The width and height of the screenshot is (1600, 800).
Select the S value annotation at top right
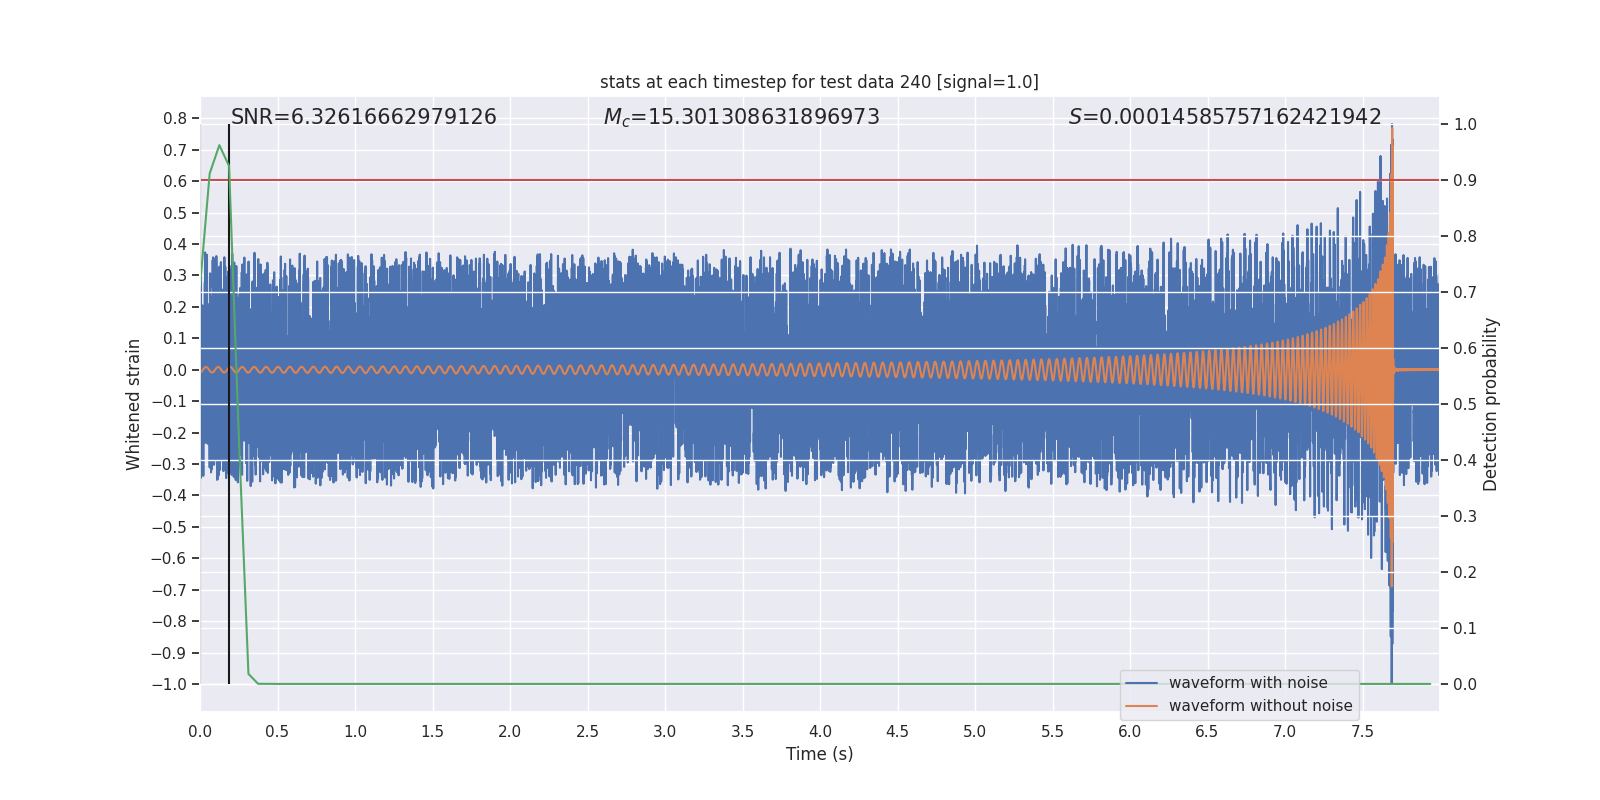(x=1224, y=117)
